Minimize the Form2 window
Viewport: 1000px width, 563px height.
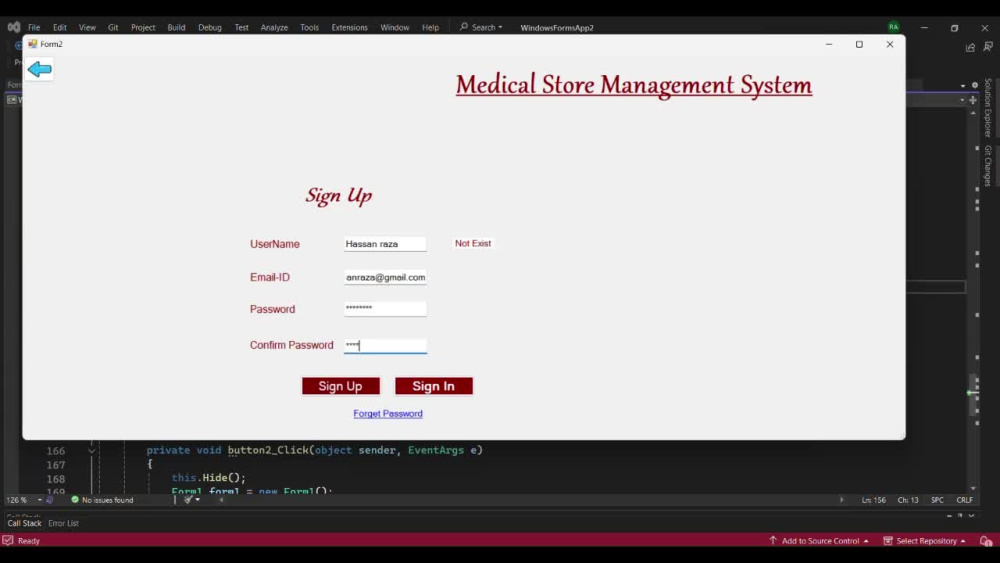click(x=828, y=44)
